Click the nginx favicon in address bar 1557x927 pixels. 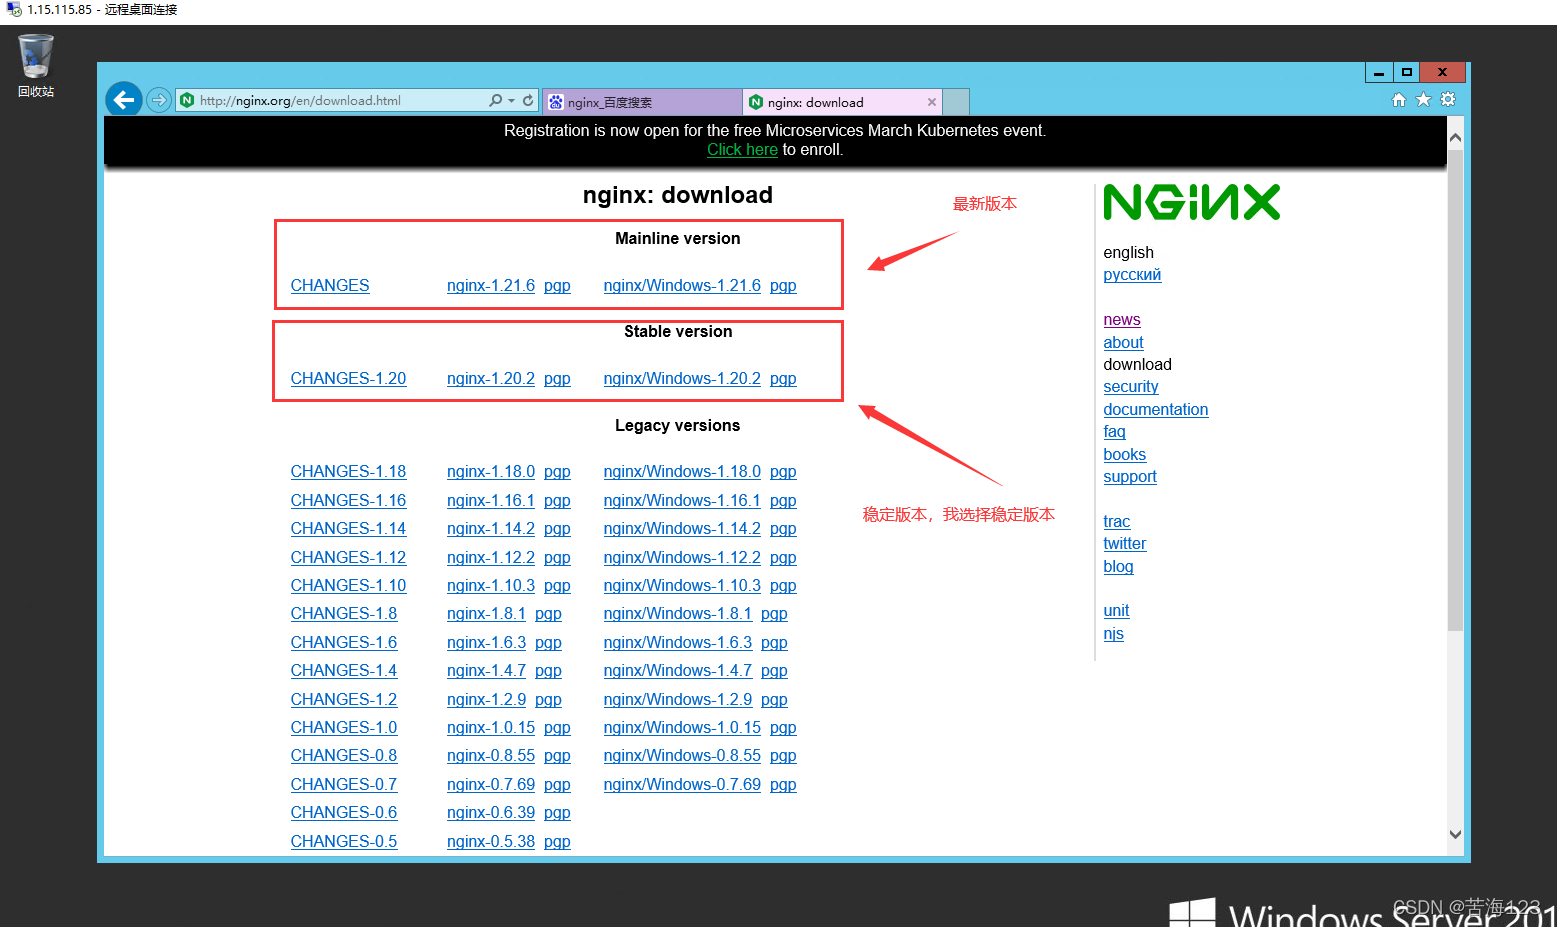[x=187, y=100]
